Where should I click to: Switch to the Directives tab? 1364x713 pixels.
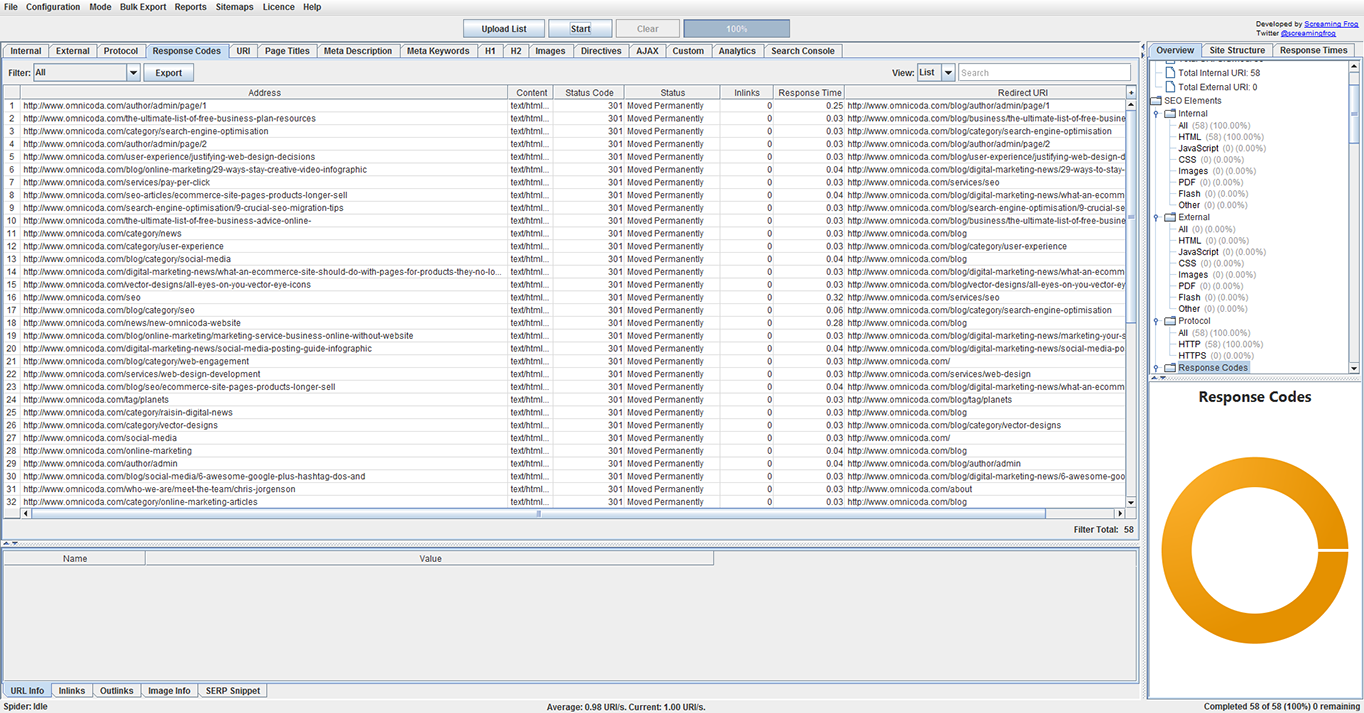click(x=601, y=51)
